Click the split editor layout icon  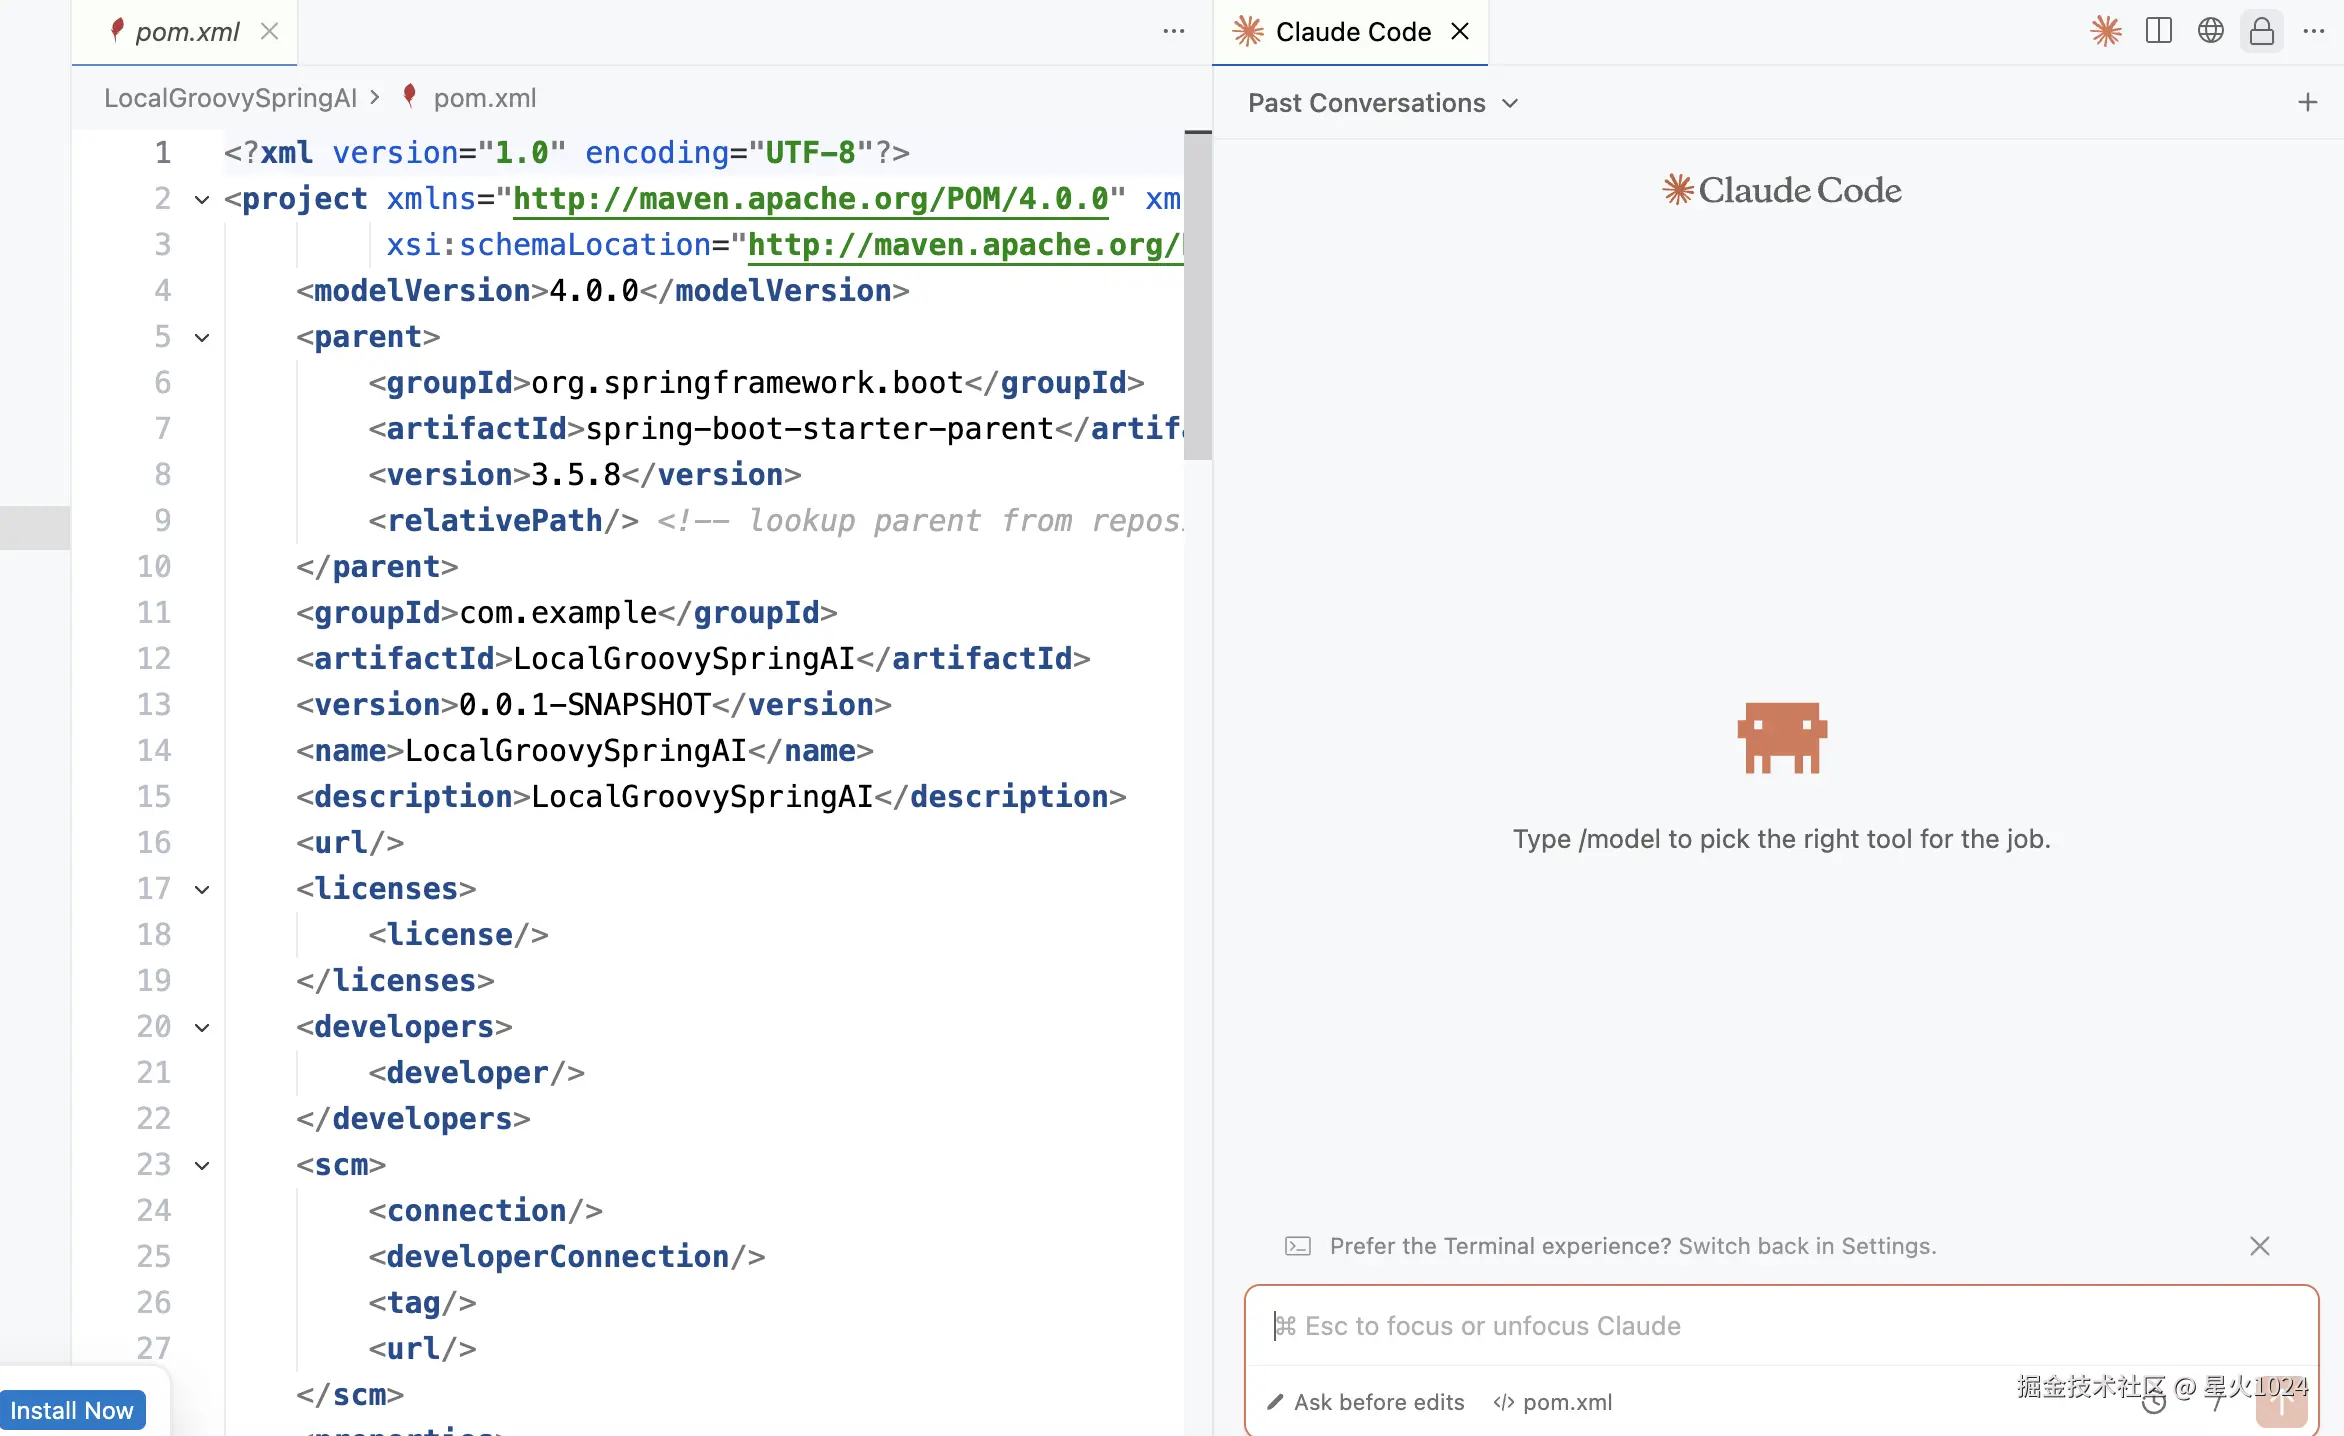(x=2158, y=31)
